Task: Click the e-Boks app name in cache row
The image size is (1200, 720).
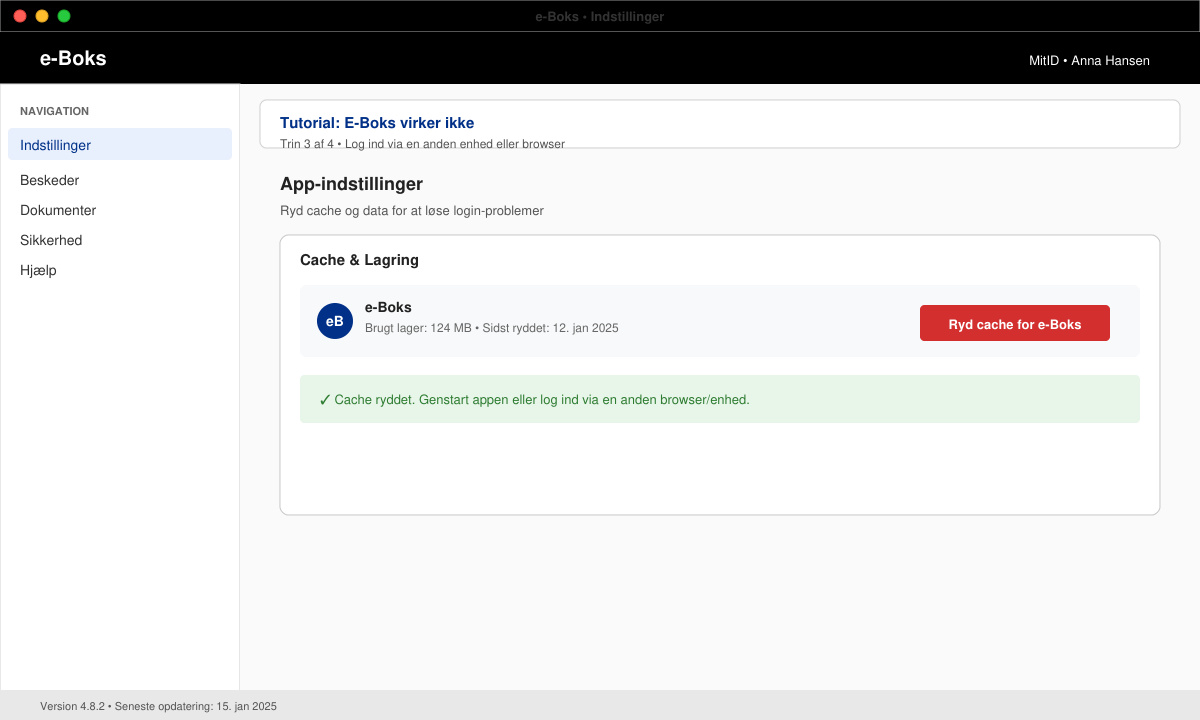Action: [388, 307]
